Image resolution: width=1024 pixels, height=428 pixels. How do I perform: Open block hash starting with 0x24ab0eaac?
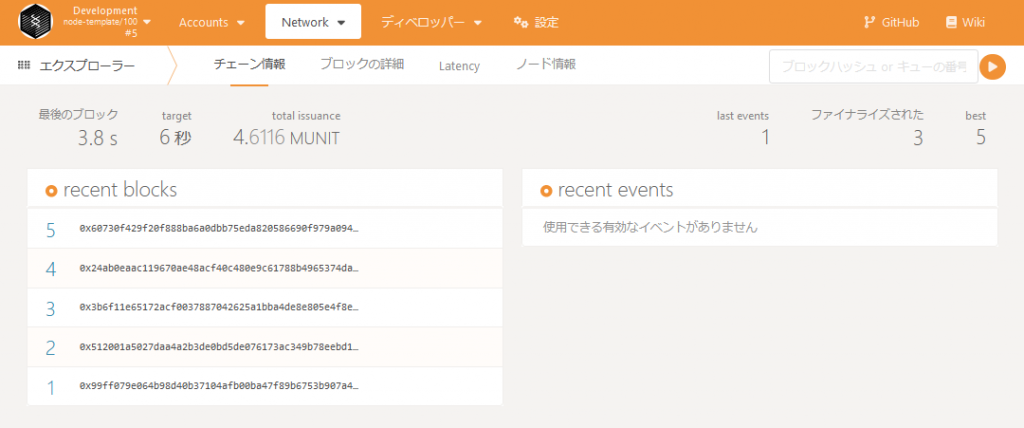218,269
